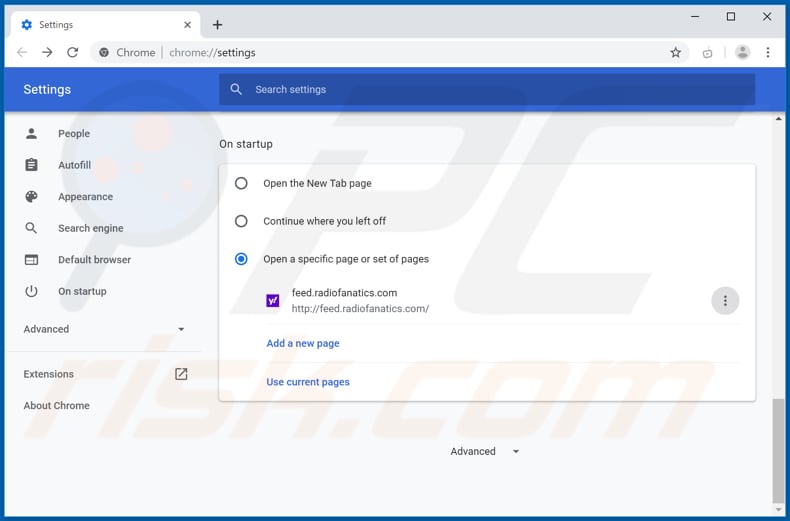Click the People person icon in sidebar
Image resolution: width=790 pixels, height=521 pixels.
(x=31, y=134)
